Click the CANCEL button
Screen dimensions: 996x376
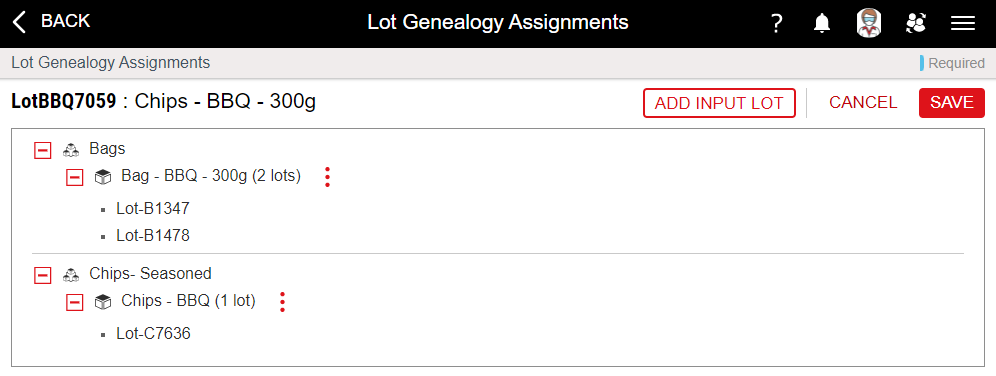(x=863, y=103)
